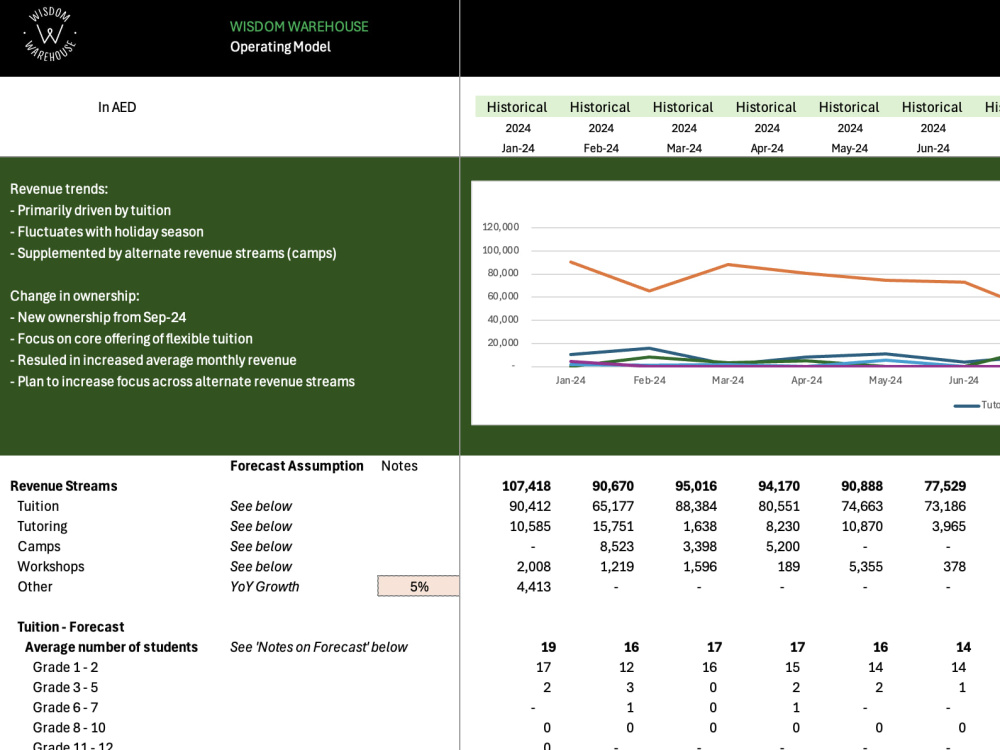Select Tuition value 90,412 for Jan-24
Screen dimensions: 1000x750
pos(530,506)
